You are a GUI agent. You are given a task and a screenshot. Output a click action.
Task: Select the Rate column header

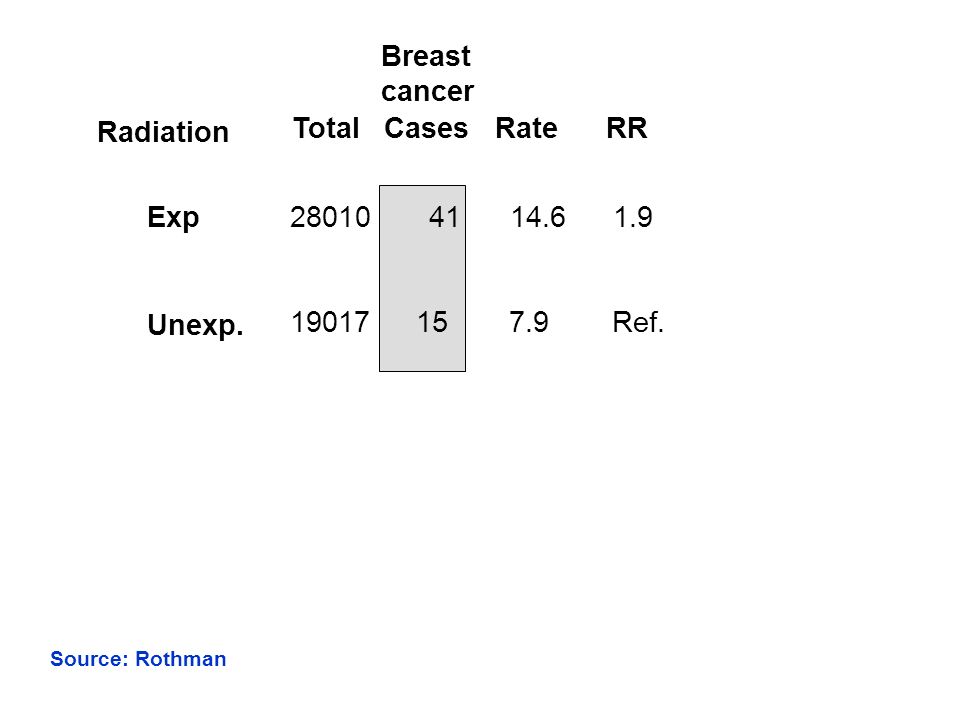[526, 128]
